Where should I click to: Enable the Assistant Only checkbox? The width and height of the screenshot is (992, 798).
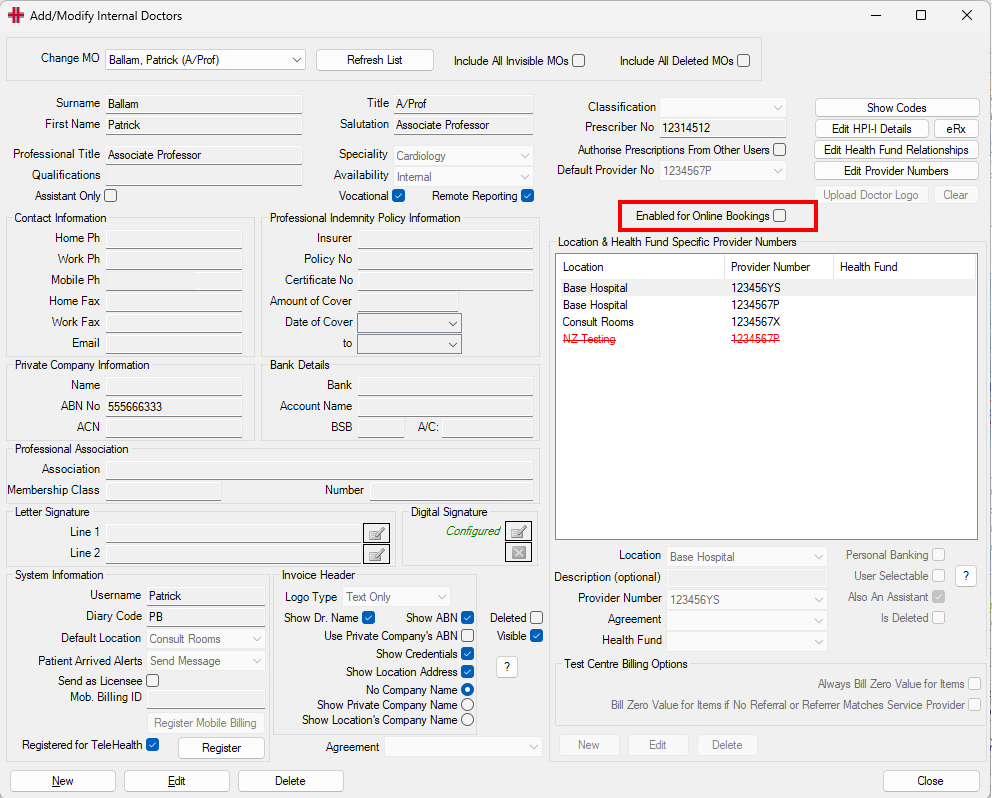(x=111, y=196)
